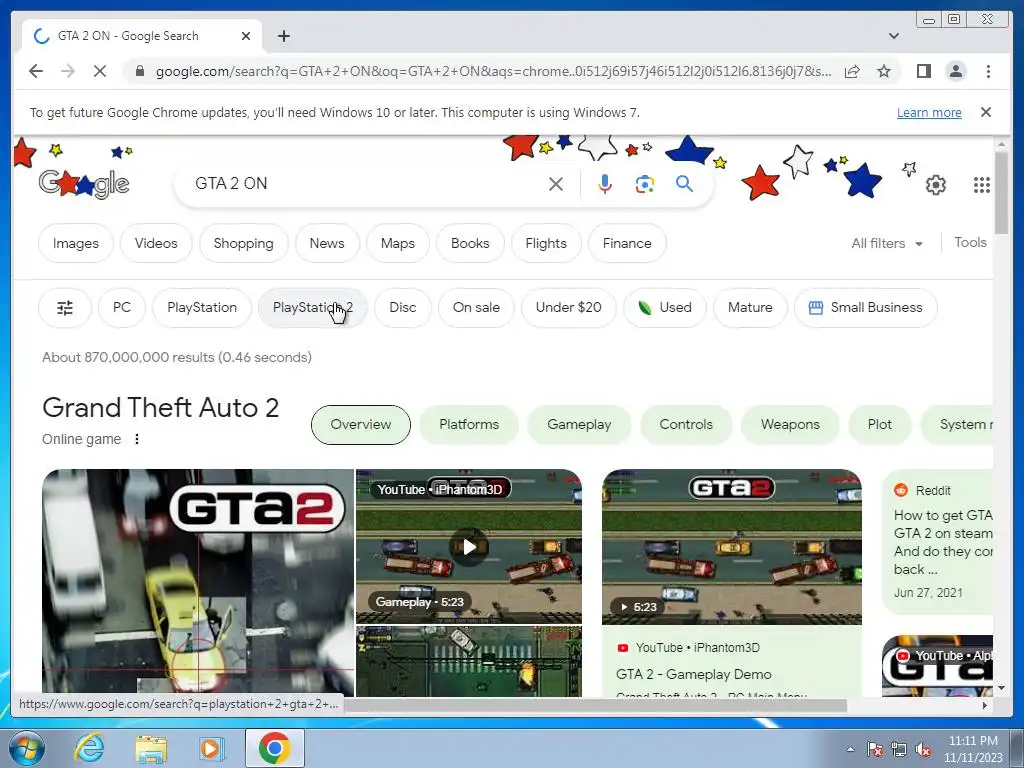The image size is (1024, 768).
Task: Submit search with the magnifier icon
Action: click(684, 184)
